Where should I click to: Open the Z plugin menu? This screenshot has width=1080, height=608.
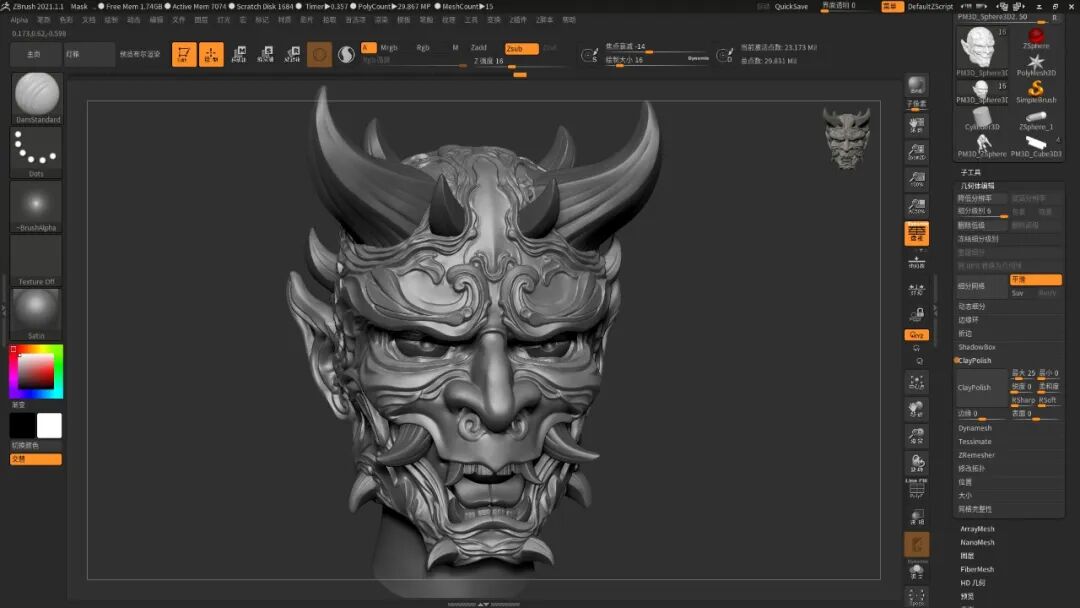tap(518, 20)
